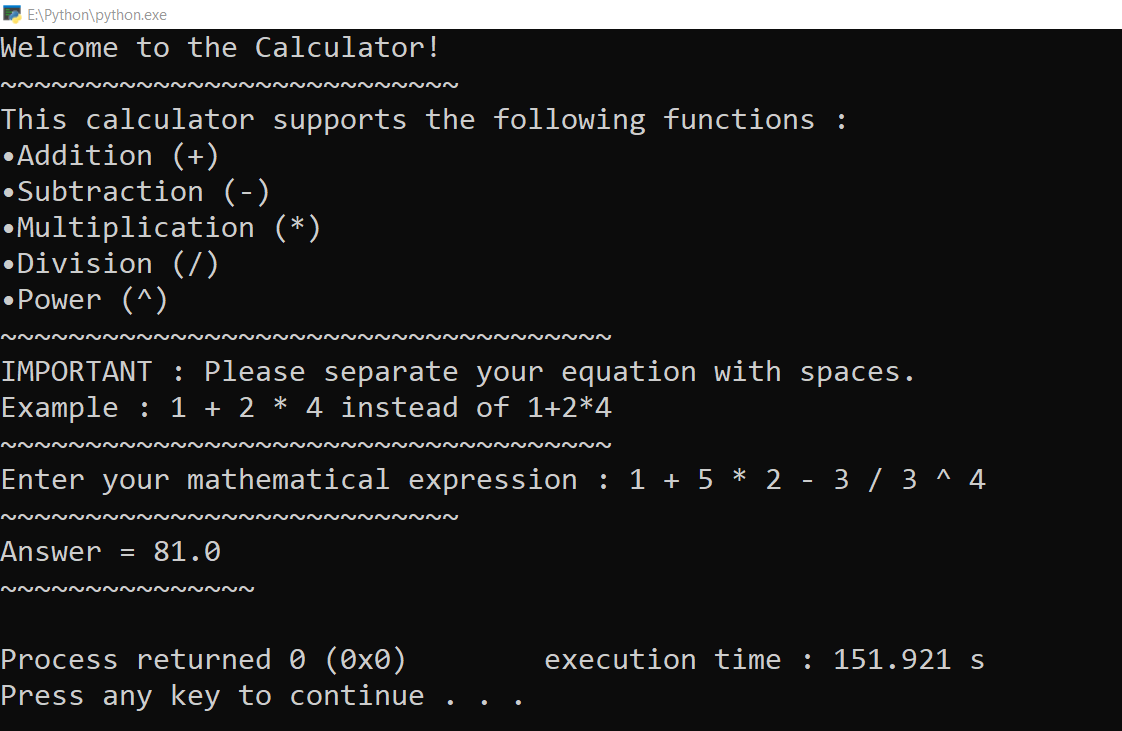Click the entered expression after the input prompt
The image size is (1122, 731).
coord(810,479)
